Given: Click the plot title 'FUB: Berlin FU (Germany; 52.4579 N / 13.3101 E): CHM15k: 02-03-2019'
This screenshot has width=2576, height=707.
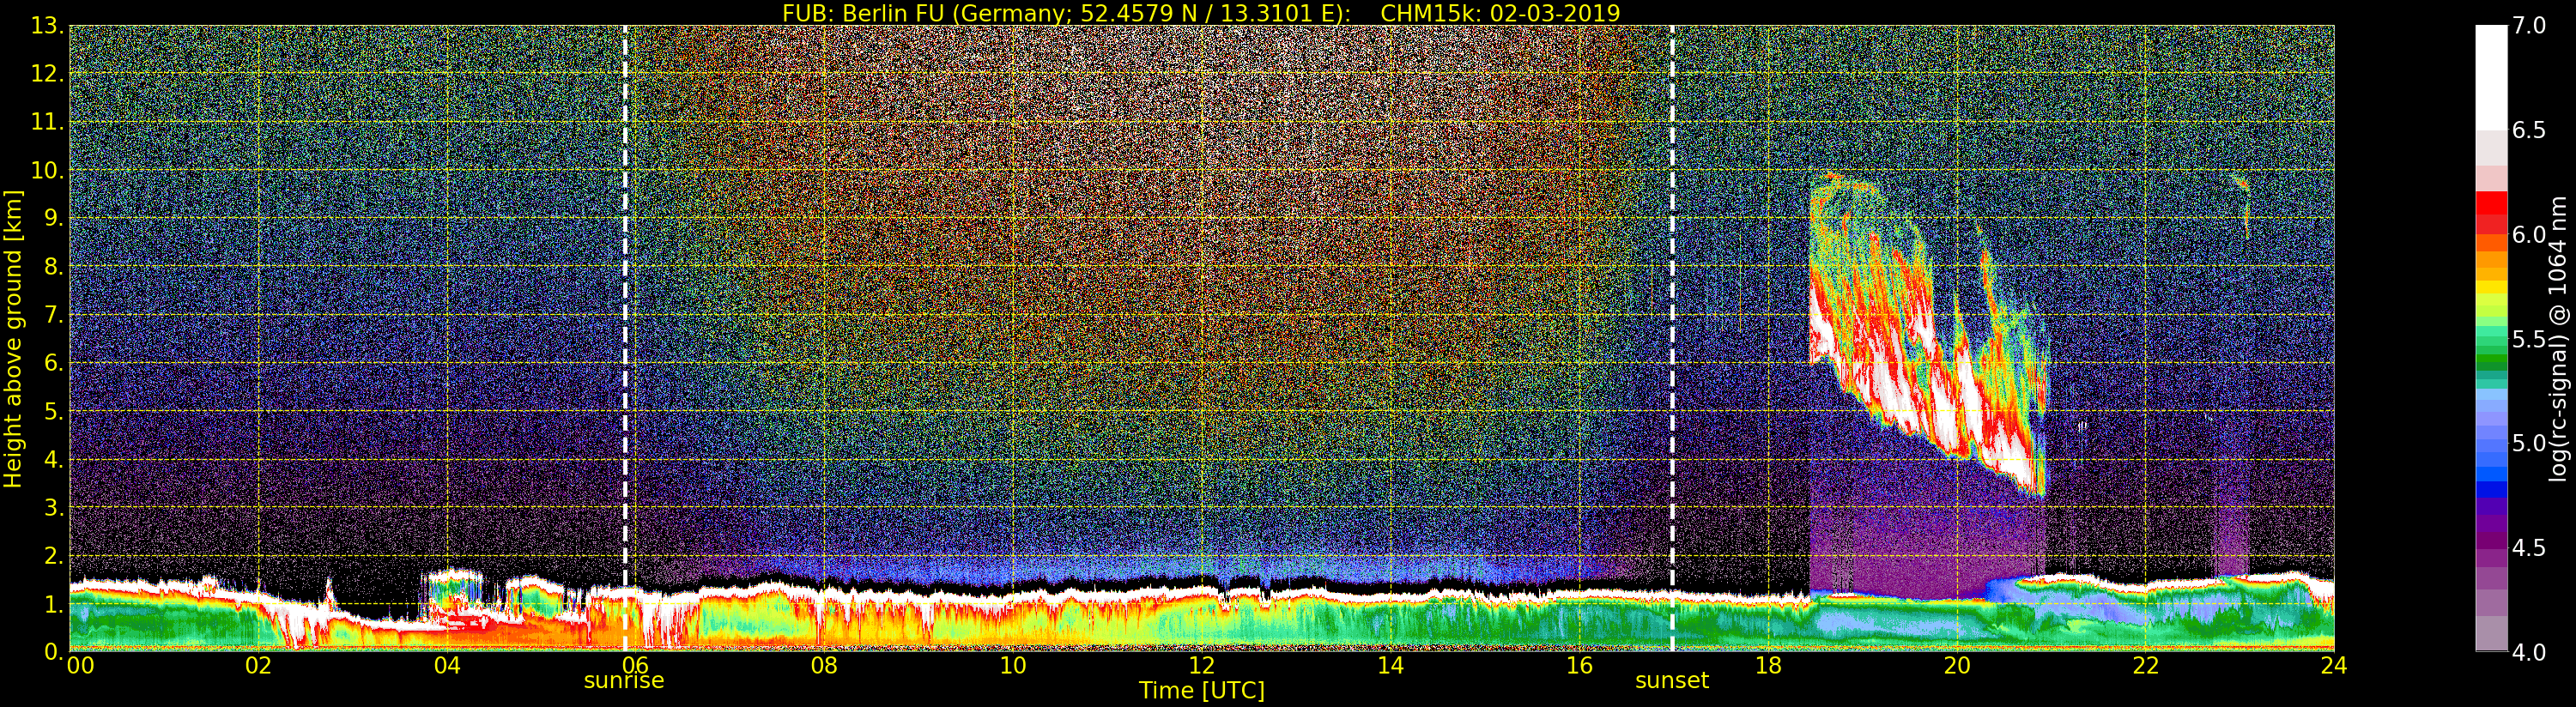Looking at the screenshot, I should click(x=1201, y=13).
